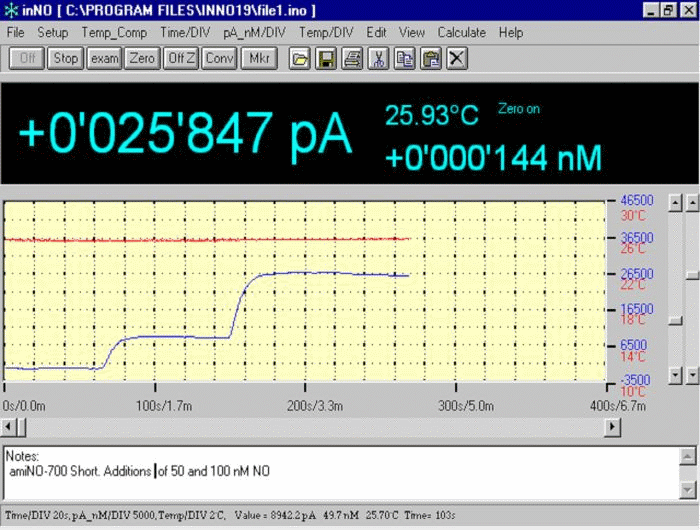Click the status bar Value reading 8942.2 pA

(x=275, y=515)
